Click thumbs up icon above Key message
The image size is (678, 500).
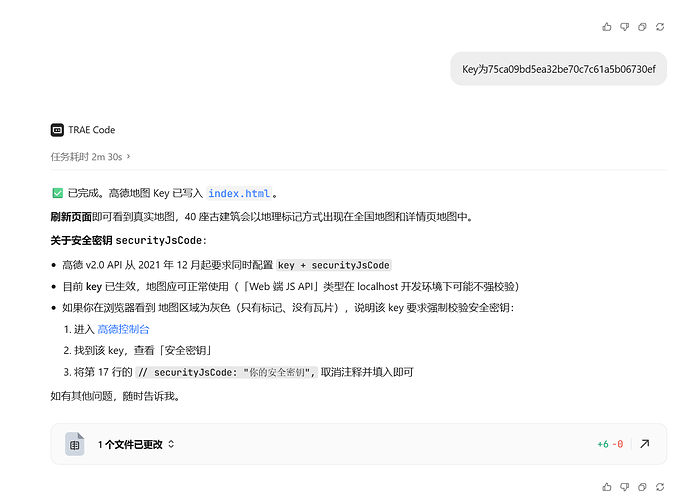607,27
